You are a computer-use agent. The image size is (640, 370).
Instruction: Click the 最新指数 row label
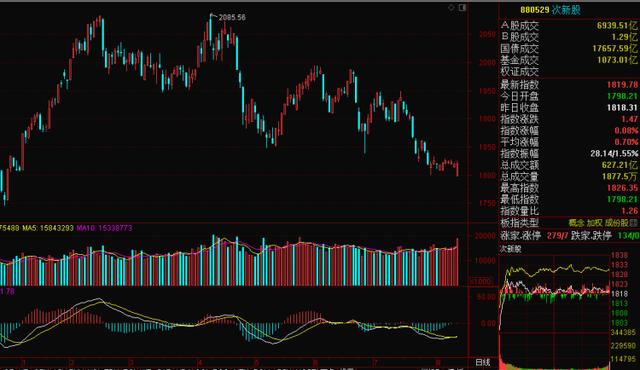coord(520,85)
